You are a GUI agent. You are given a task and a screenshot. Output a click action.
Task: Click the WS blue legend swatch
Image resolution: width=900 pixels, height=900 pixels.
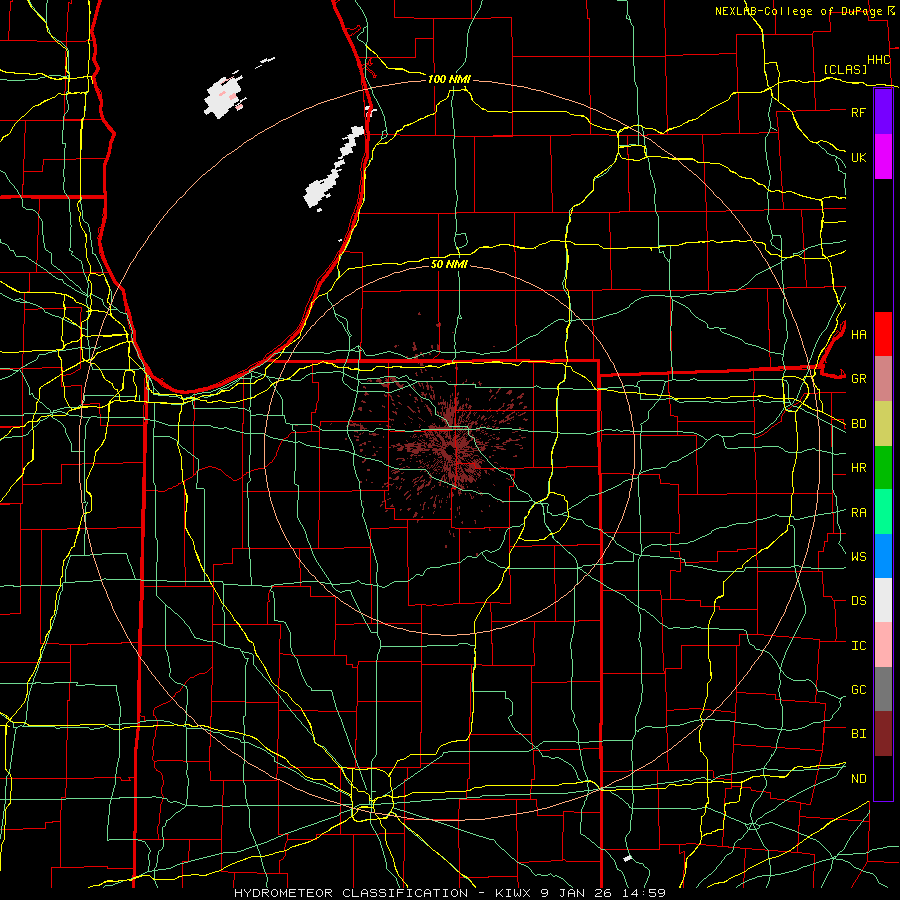pos(883,556)
